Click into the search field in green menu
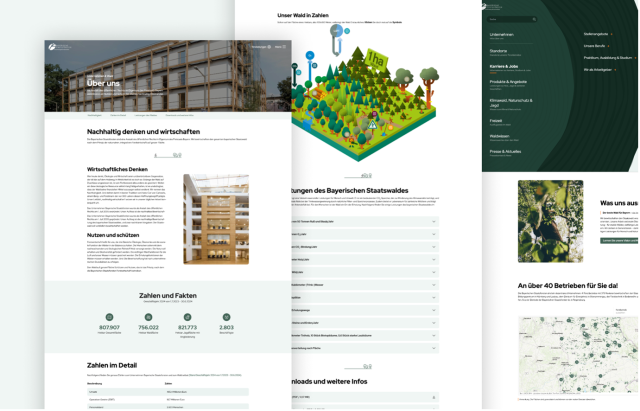 [x=510, y=19]
